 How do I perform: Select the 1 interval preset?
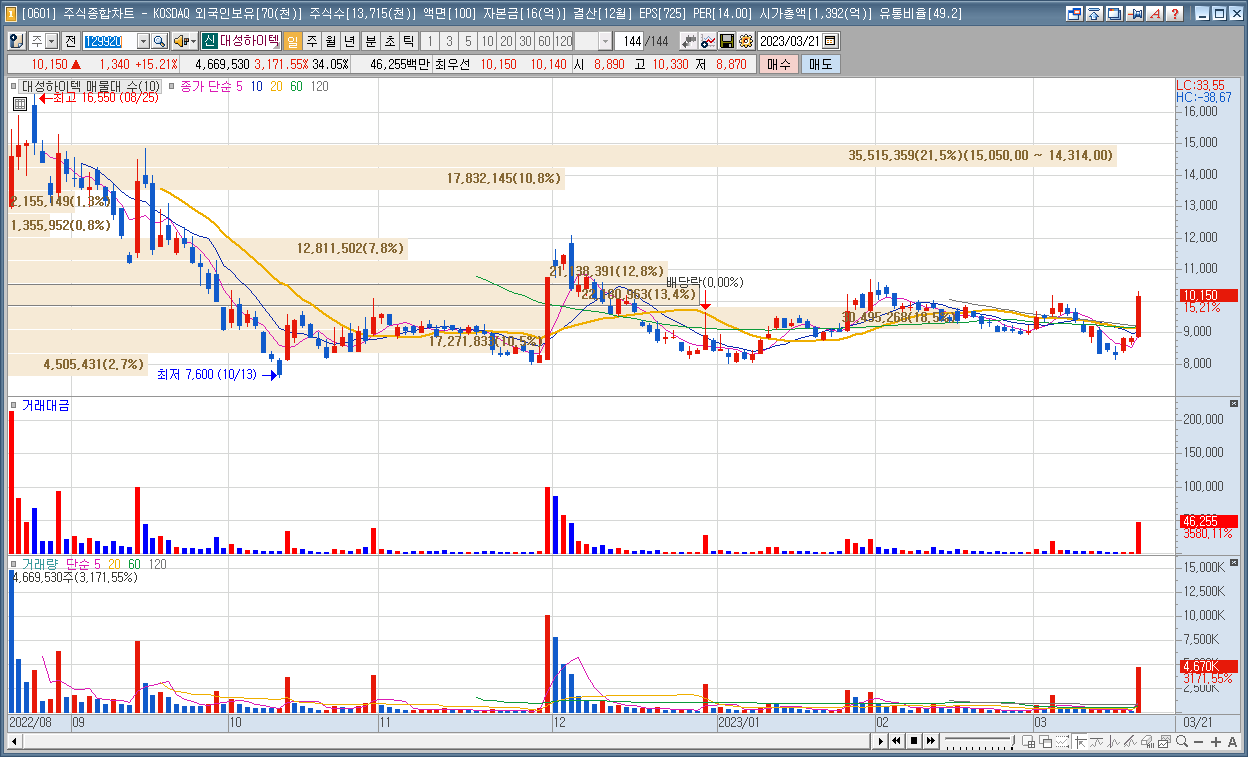(429, 41)
